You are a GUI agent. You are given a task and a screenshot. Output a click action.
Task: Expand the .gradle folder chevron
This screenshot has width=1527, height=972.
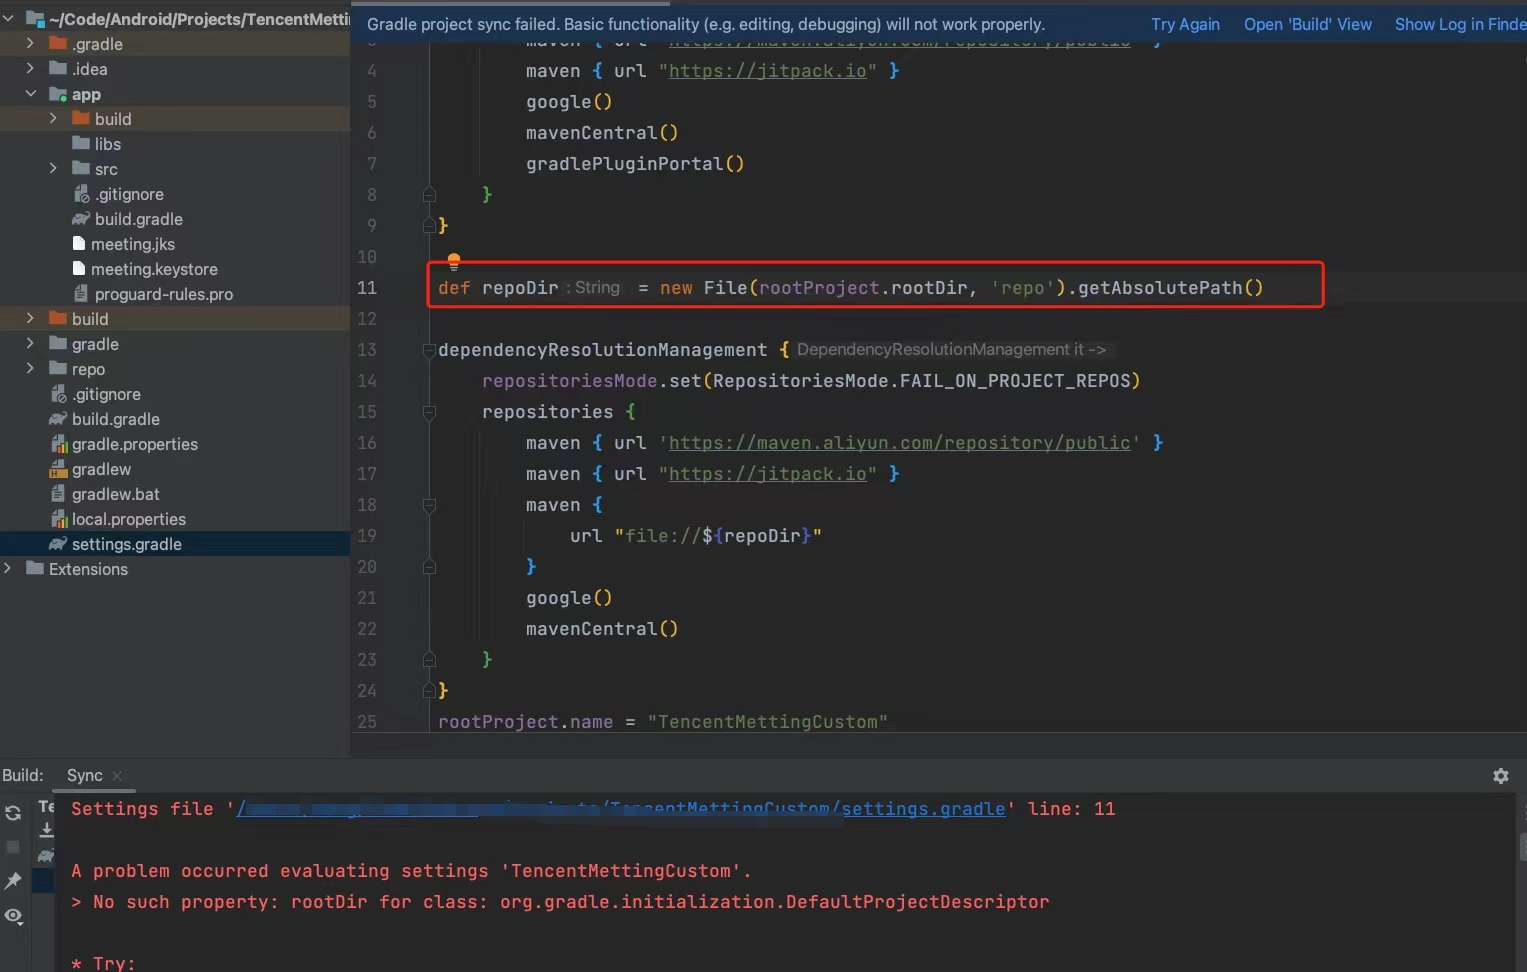click(30, 43)
